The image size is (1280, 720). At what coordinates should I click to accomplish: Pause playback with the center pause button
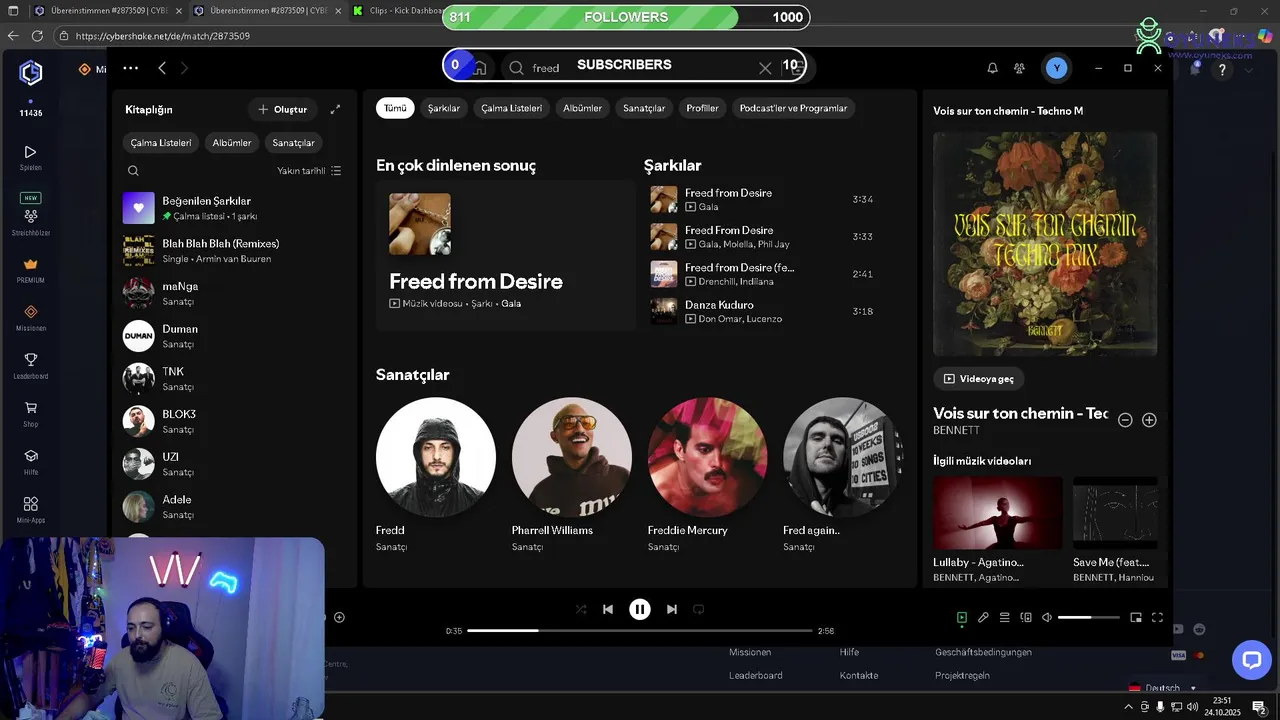click(639, 609)
